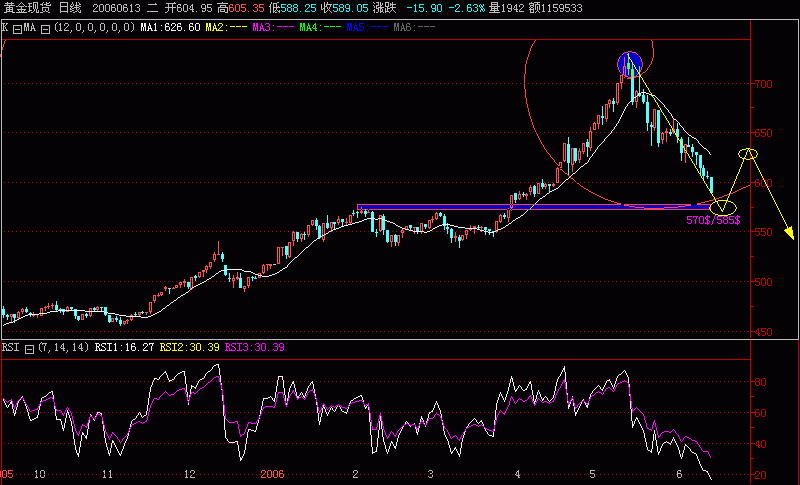Collapse the MA indicator box toggle
Screen dimensions: 800x485
[x=45, y=29]
